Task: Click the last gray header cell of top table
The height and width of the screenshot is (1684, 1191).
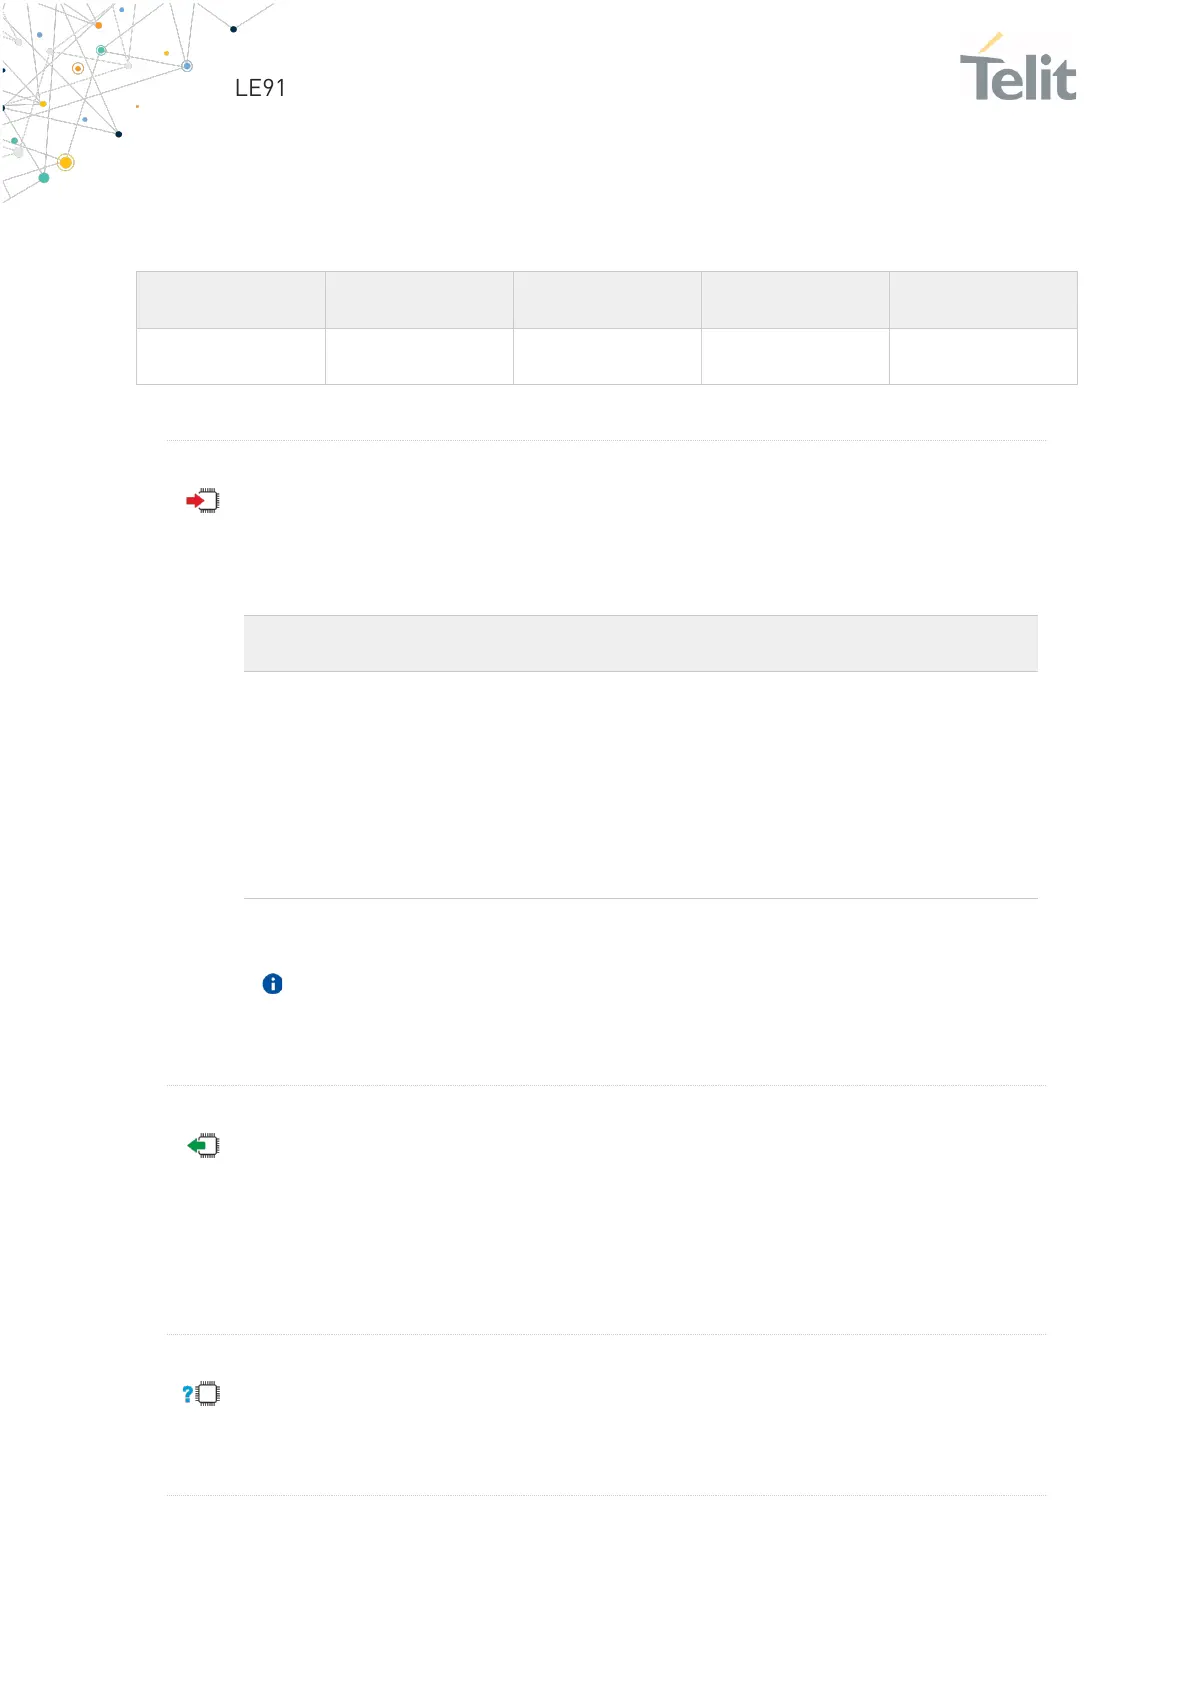Action: point(983,300)
